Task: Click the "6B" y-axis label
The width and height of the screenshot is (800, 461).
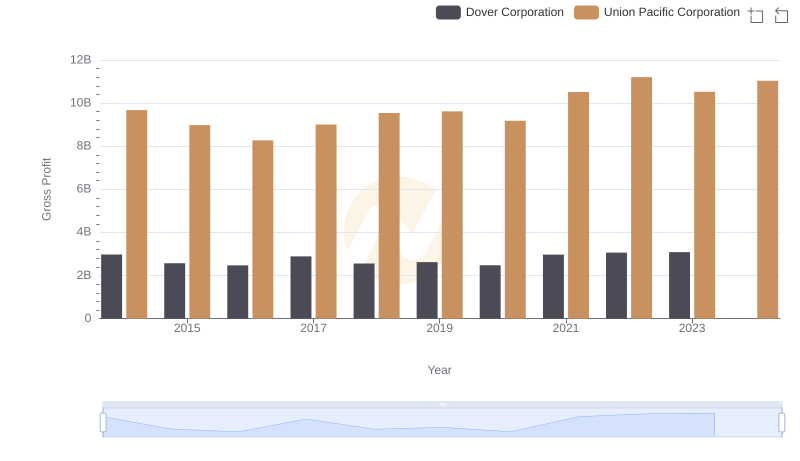Action: pyautogui.click(x=84, y=189)
